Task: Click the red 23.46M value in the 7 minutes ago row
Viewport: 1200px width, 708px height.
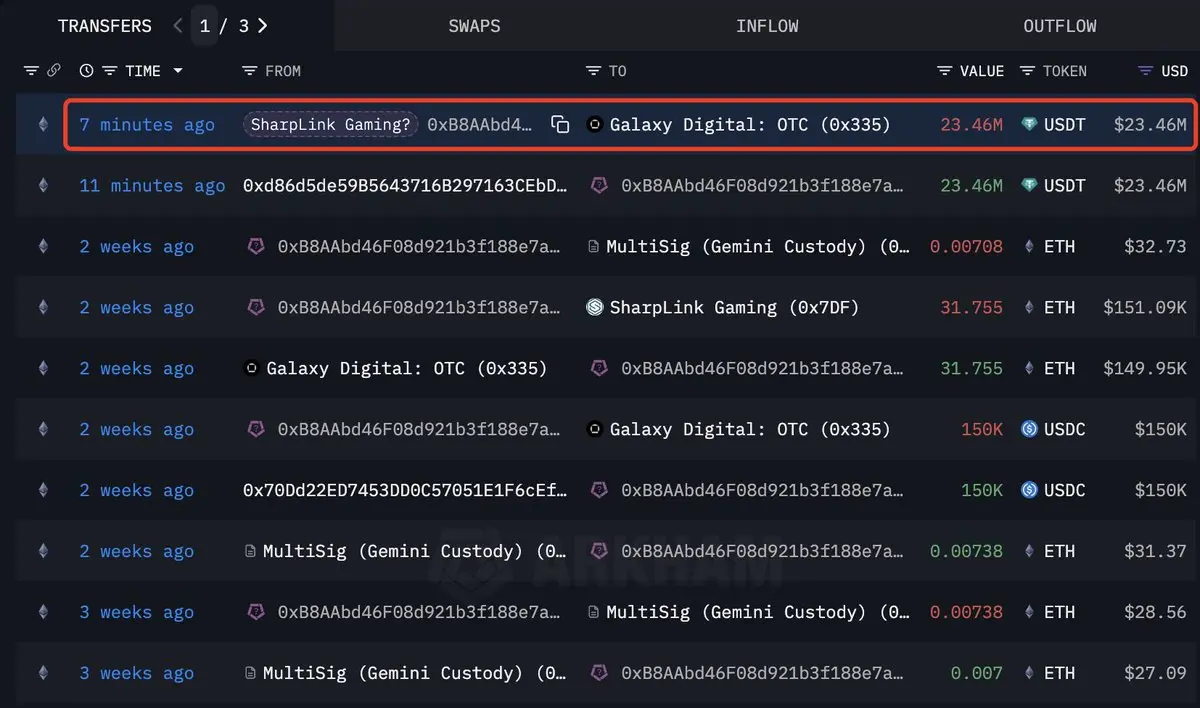Action: click(971, 125)
